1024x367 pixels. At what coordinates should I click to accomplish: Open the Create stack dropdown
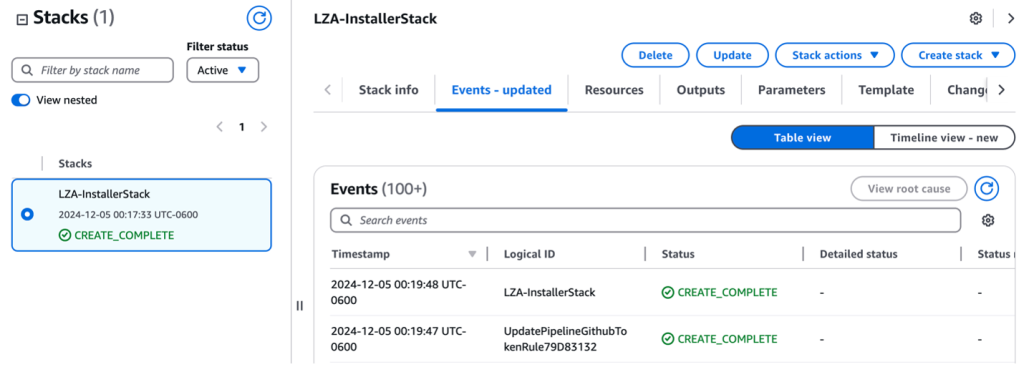tap(958, 56)
